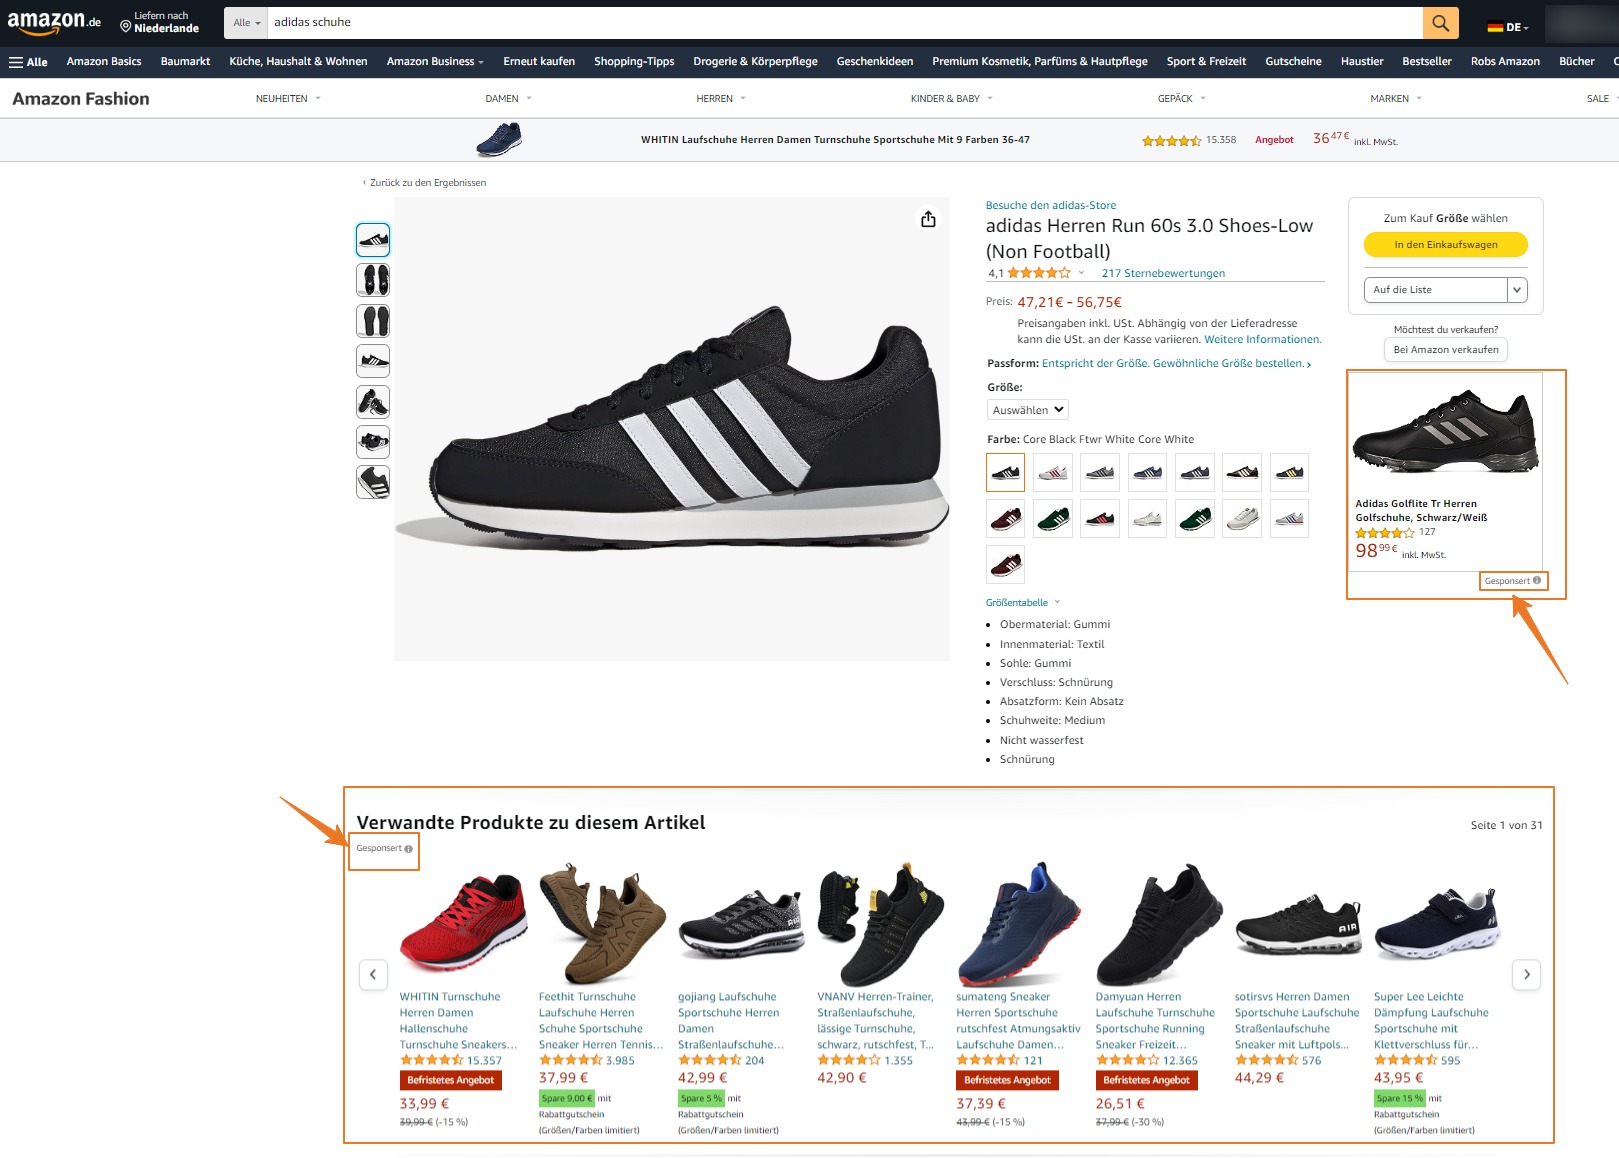Expand KINDER & BABY fashion menu
The width and height of the screenshot is (1619, 1158).
tap(951, 99)
